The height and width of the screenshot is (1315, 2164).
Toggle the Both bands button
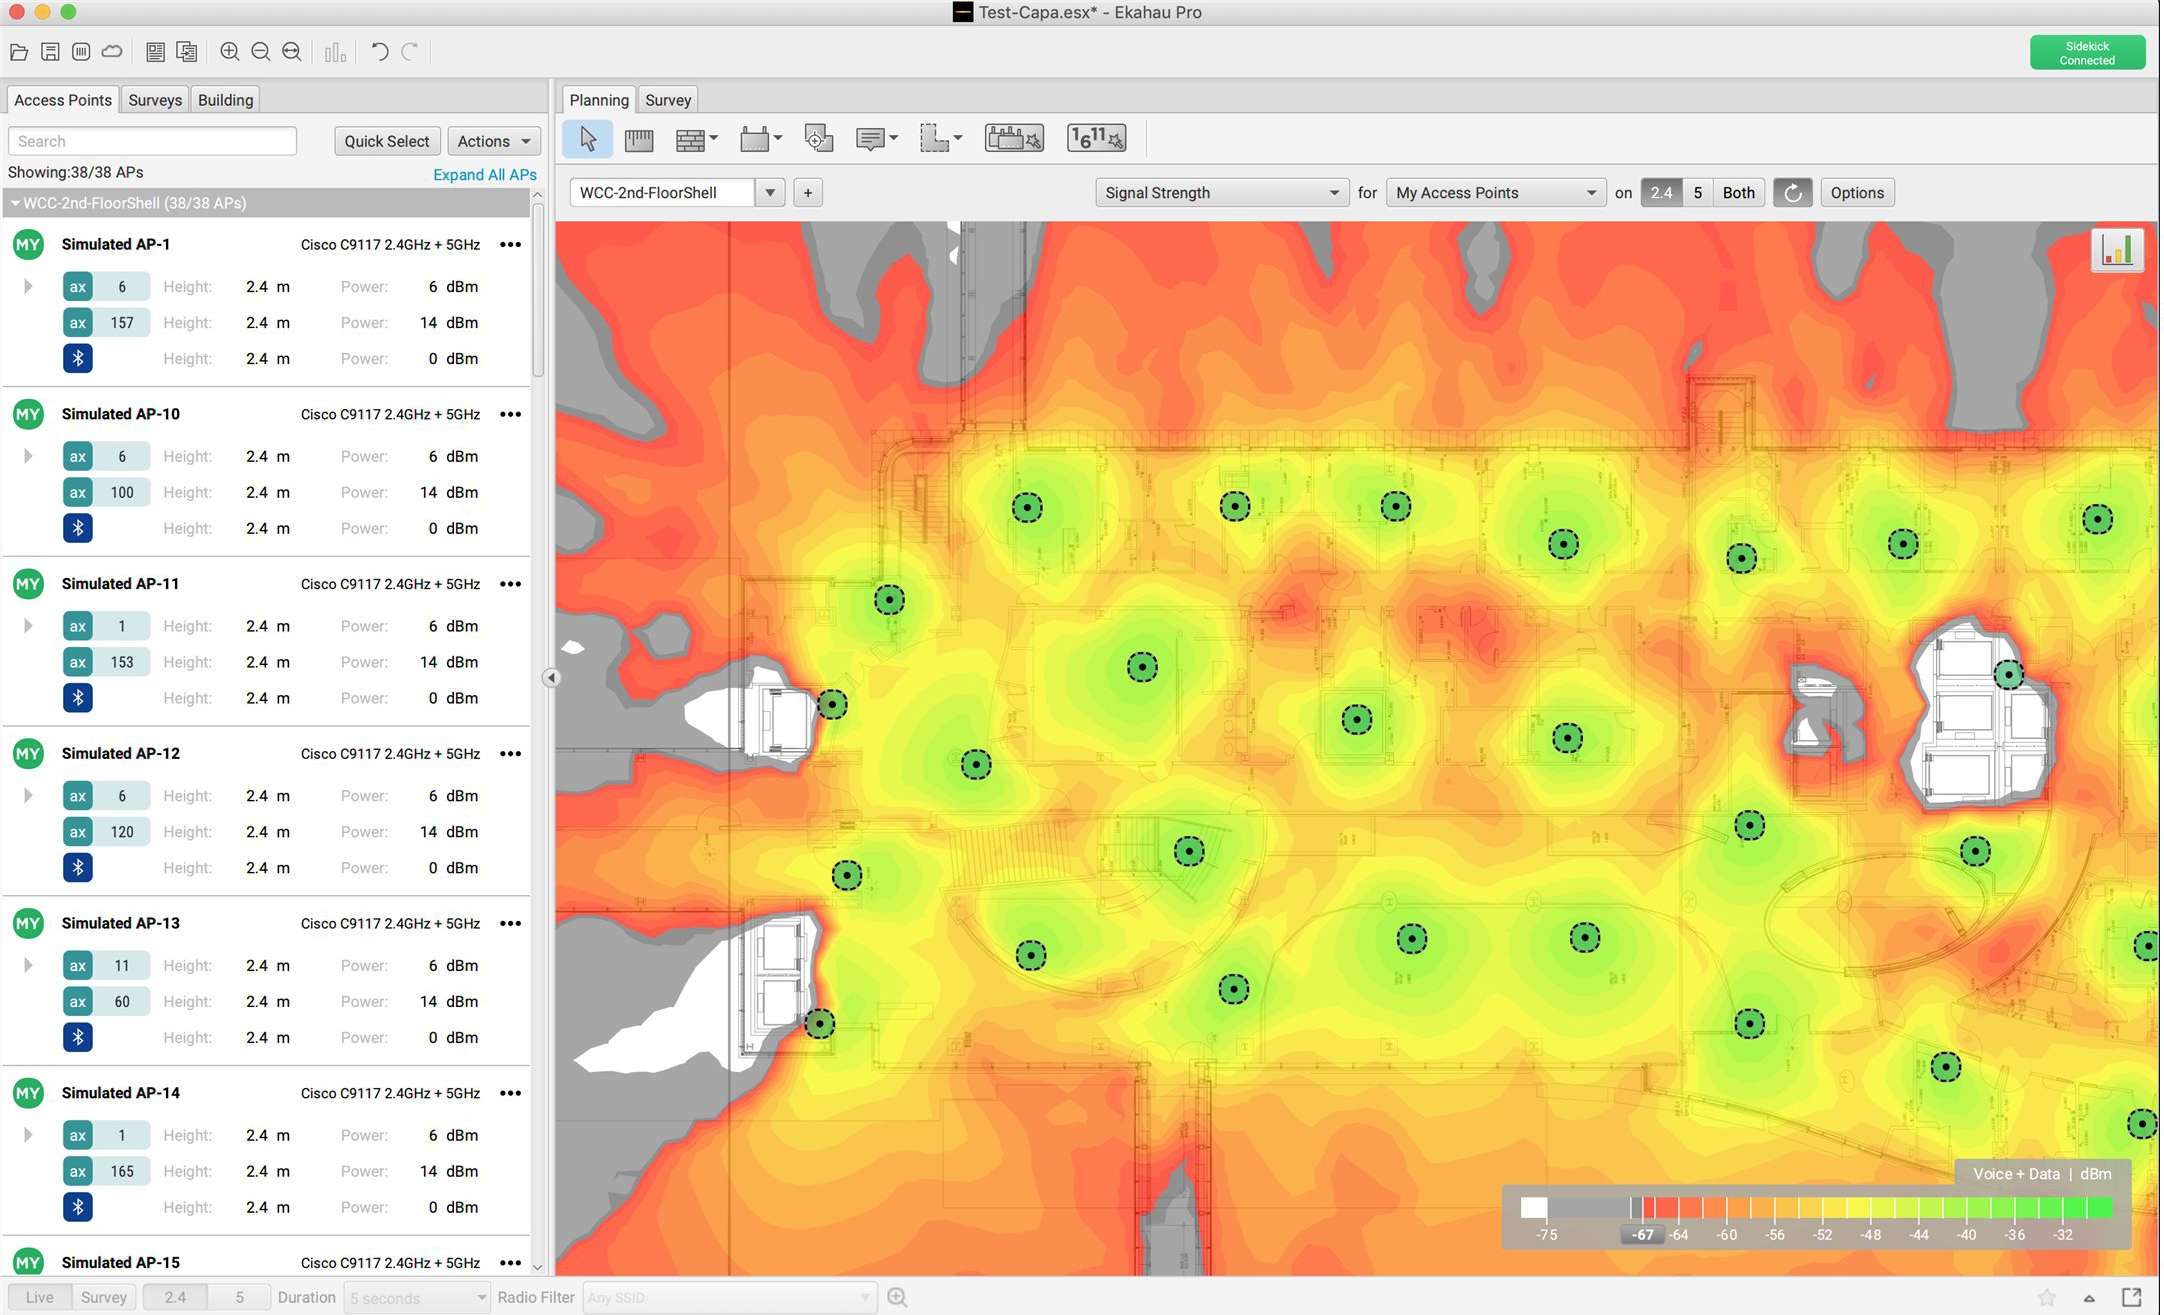(1738, 193)
